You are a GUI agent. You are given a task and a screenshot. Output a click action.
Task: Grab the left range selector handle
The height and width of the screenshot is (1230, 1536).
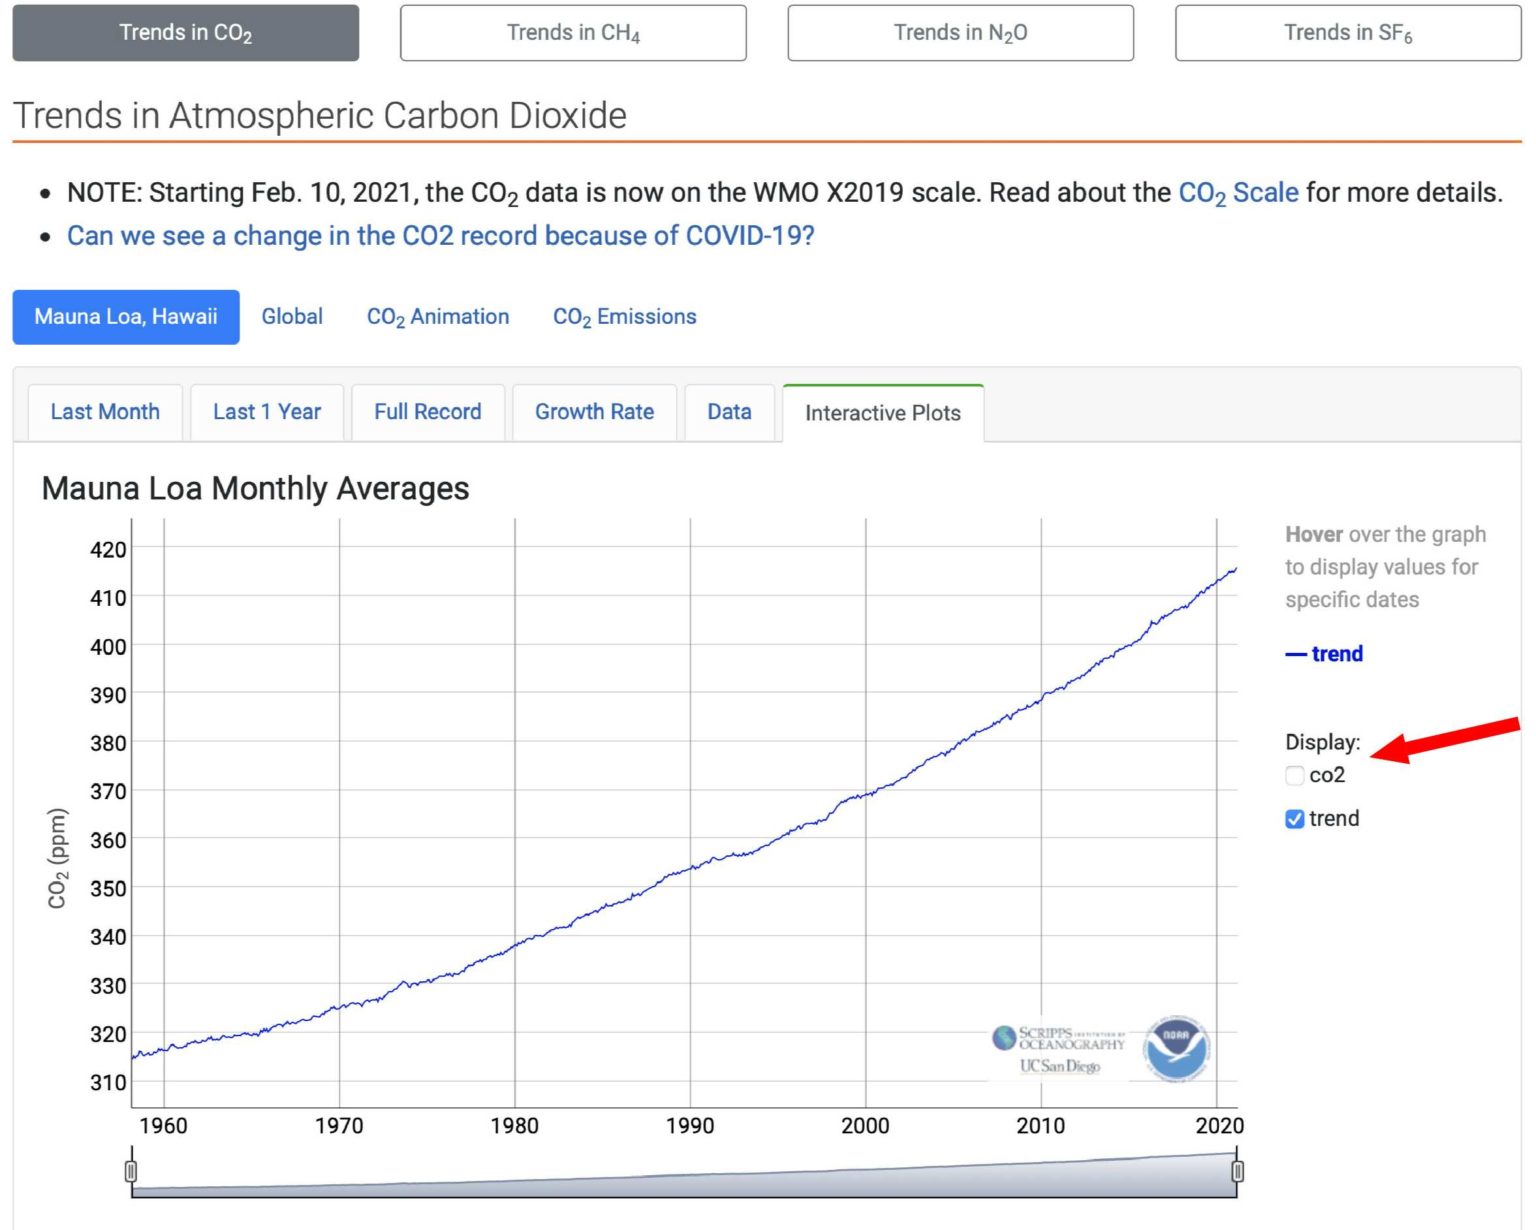[x=131, y=1171]
